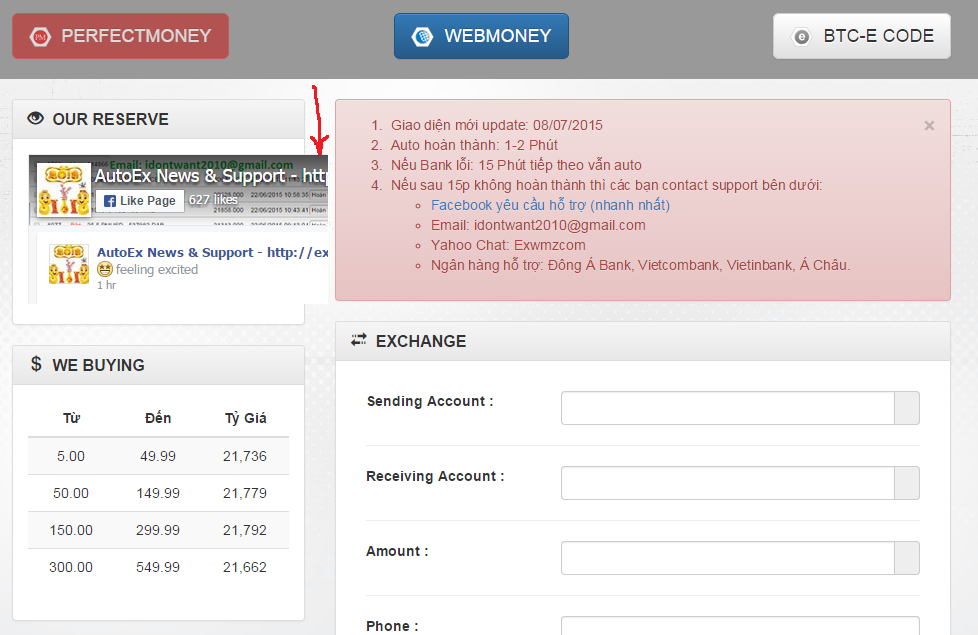Click the 299.99 cell in buying table
The height and width of the screenshot is (635, 978).
pyautogui.click(x=158, y=530)
